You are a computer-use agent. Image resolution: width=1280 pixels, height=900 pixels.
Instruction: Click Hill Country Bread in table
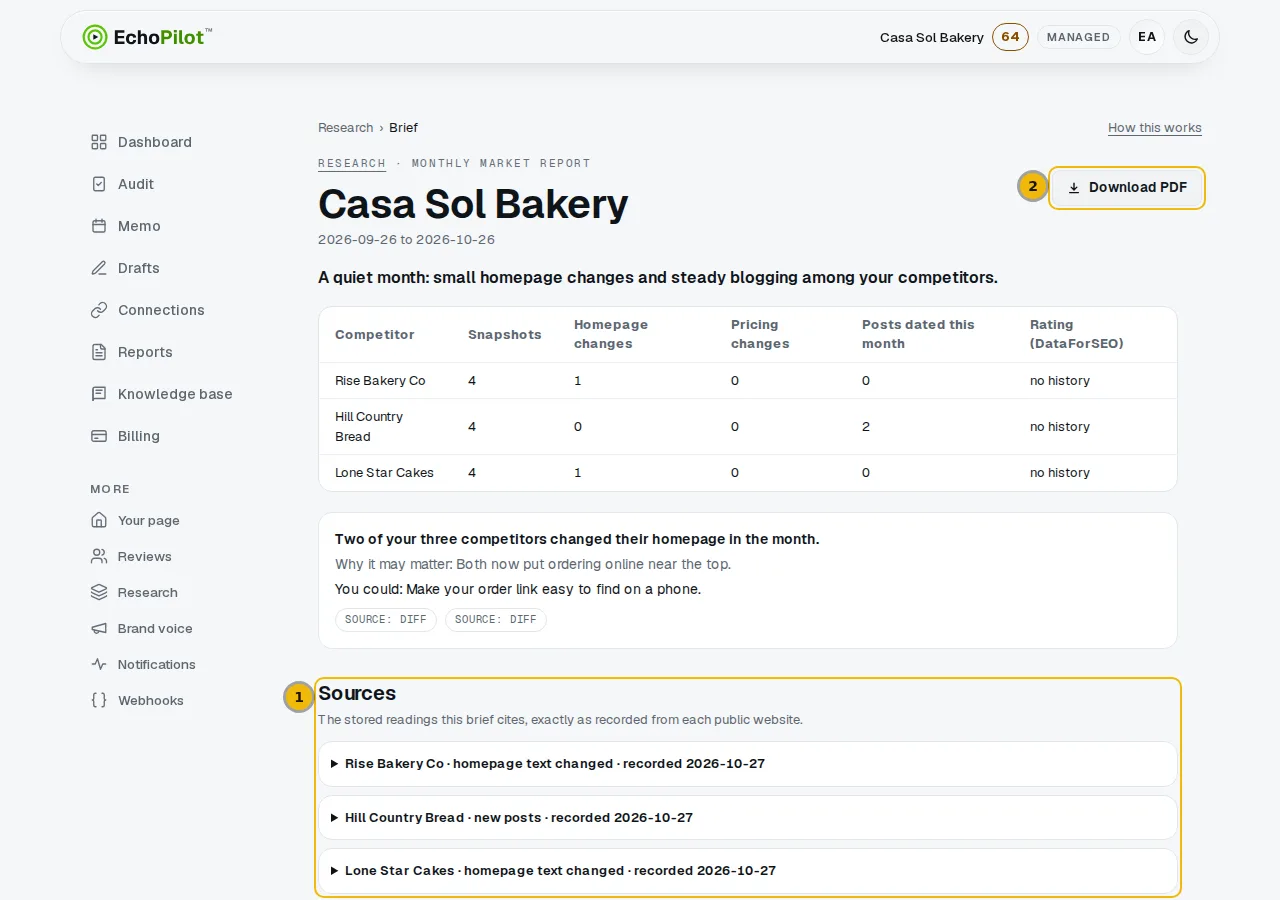[x=369, y=427]
